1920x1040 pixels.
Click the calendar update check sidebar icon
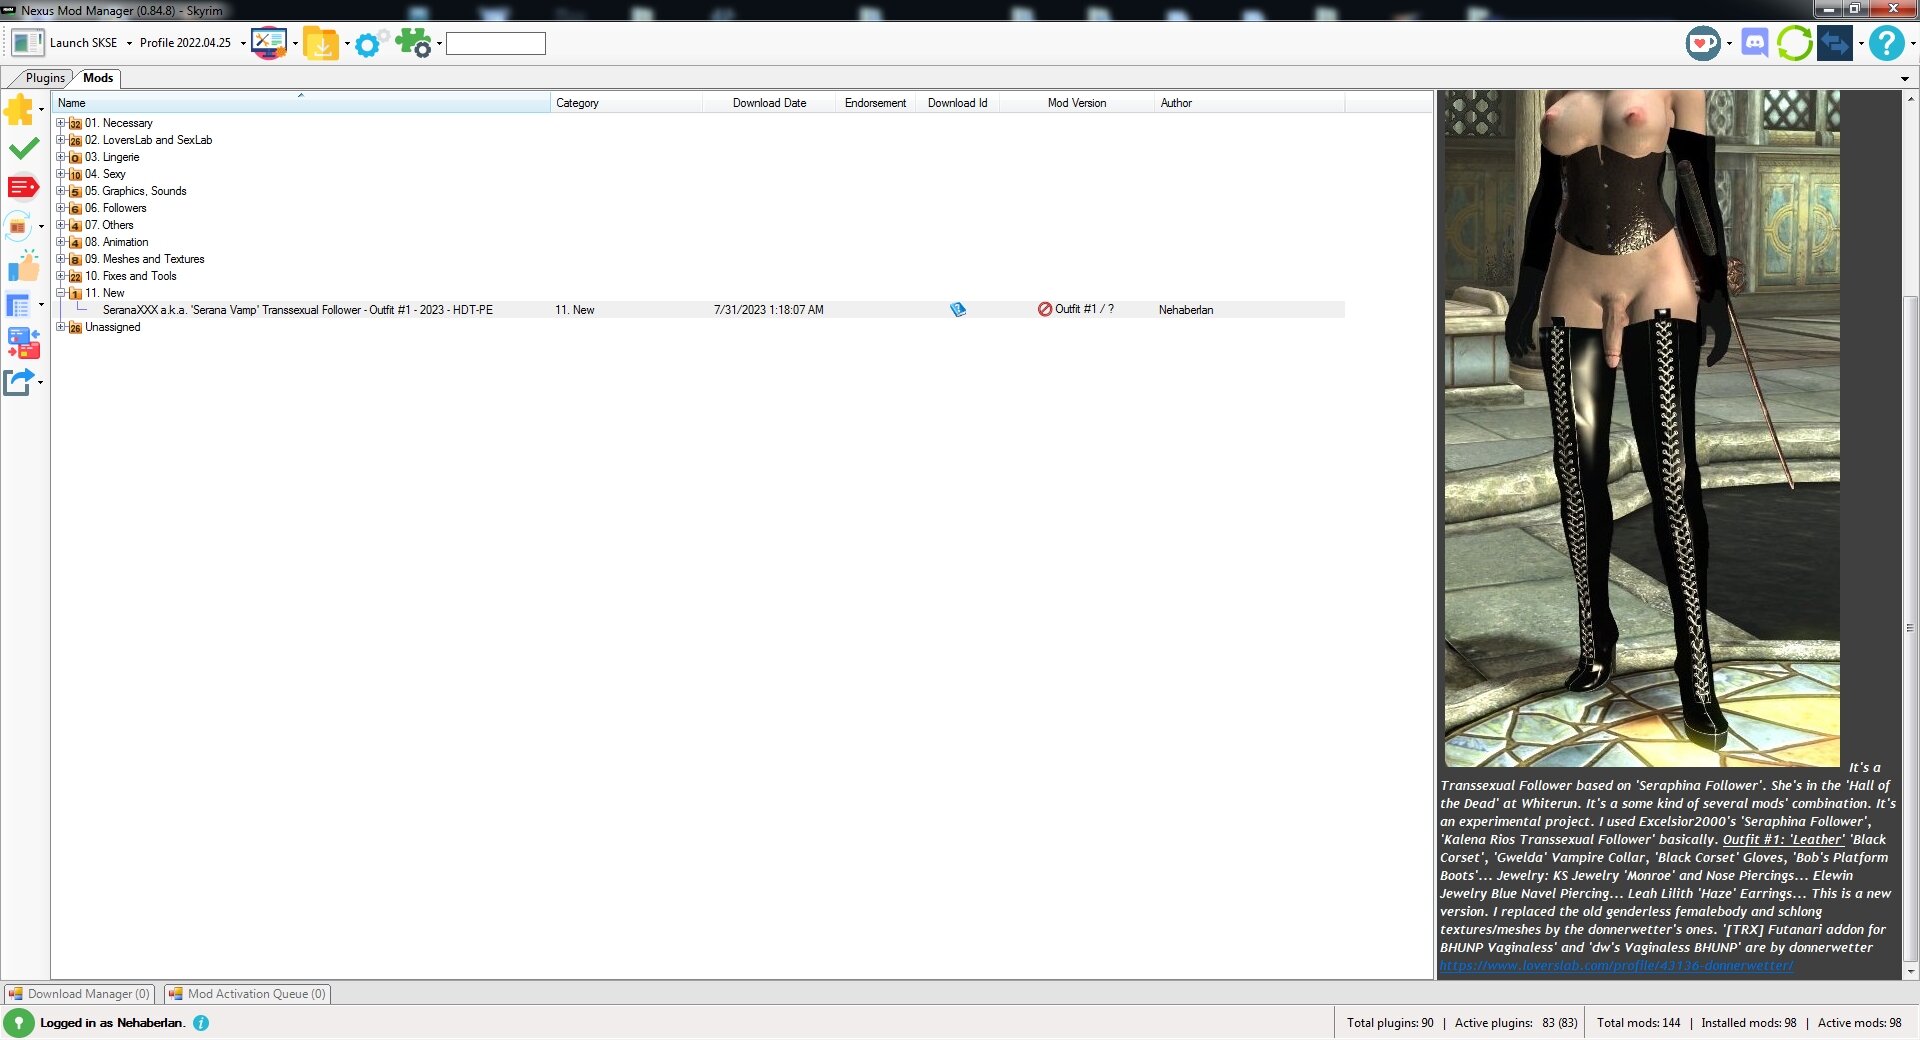pyautogui.click(x=19, y=226)
